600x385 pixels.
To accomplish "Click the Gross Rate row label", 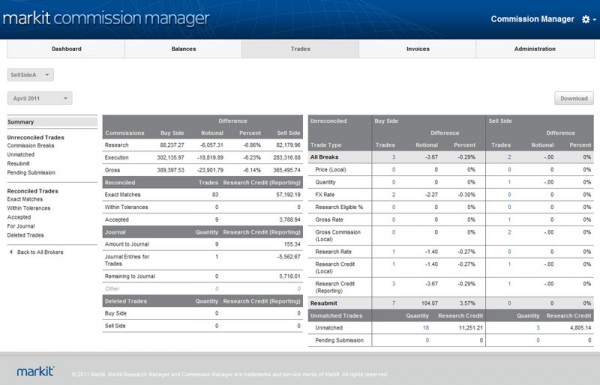I will tap(329, 220).
